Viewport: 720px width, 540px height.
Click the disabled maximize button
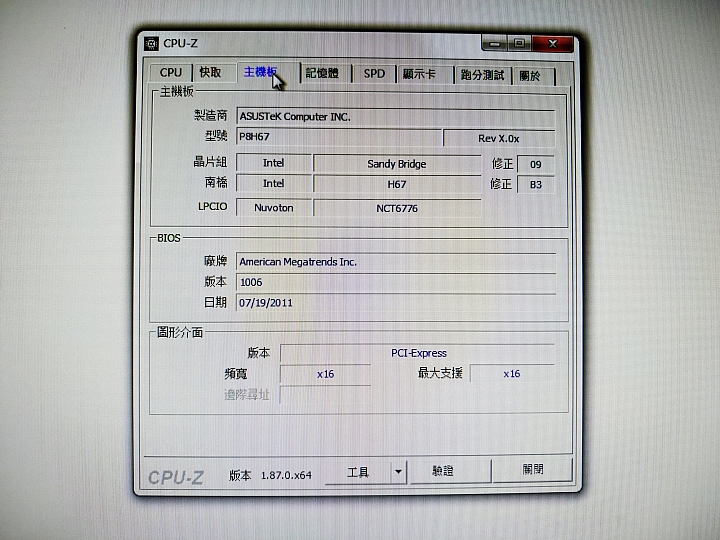[519, 44]
